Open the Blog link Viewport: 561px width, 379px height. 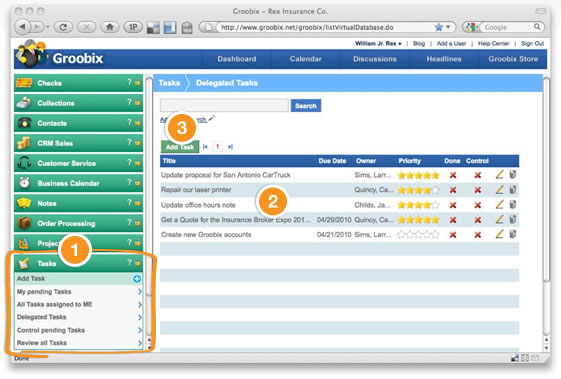[x=419, y=44]
